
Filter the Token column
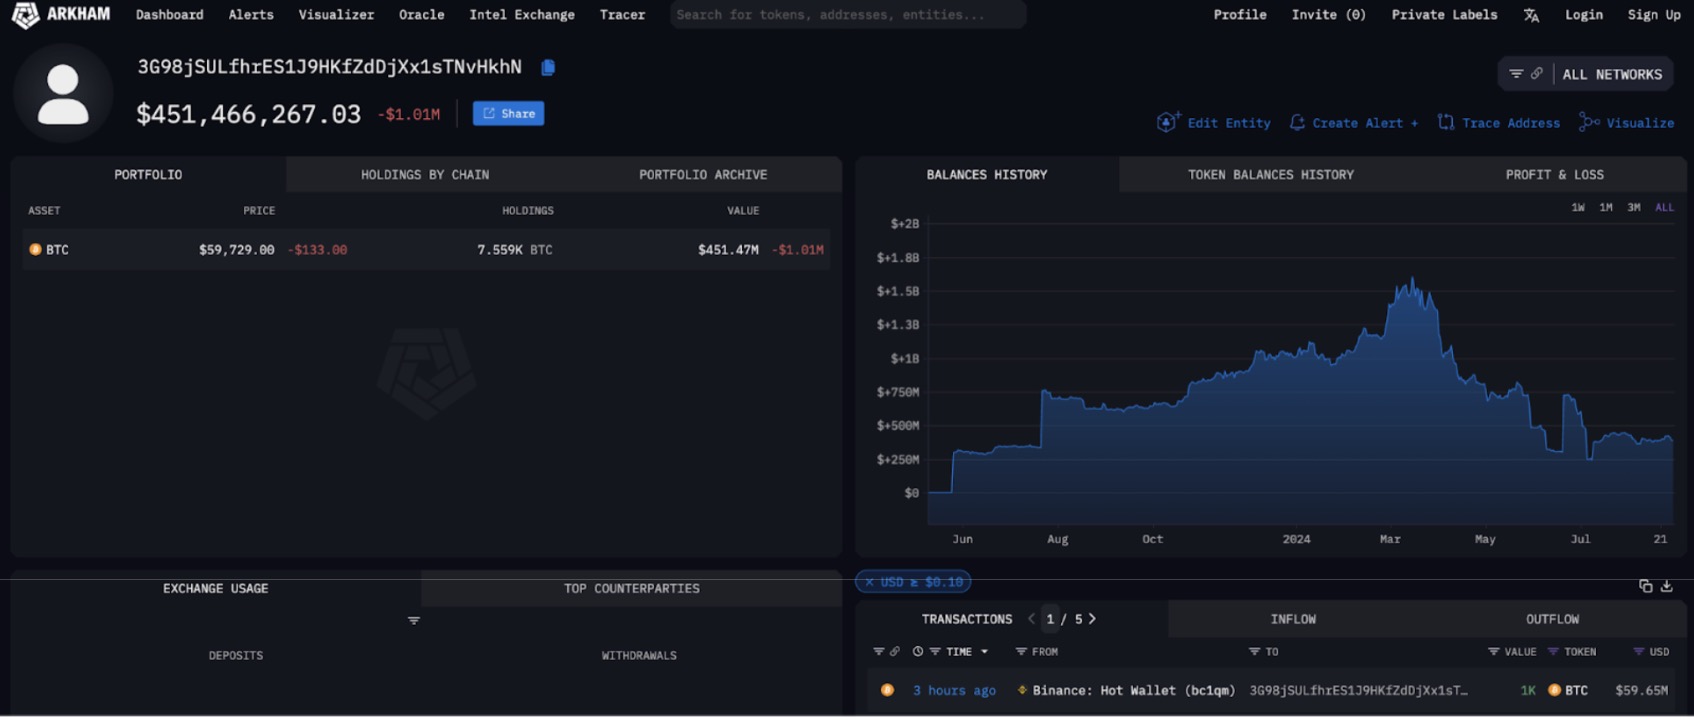1553,651
